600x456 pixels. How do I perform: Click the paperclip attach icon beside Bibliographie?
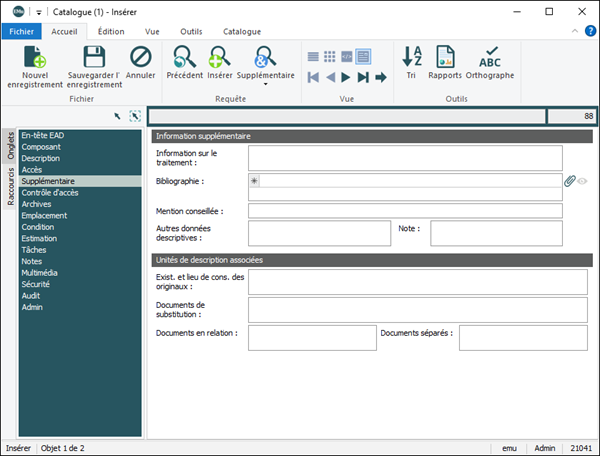pos(570,181)
